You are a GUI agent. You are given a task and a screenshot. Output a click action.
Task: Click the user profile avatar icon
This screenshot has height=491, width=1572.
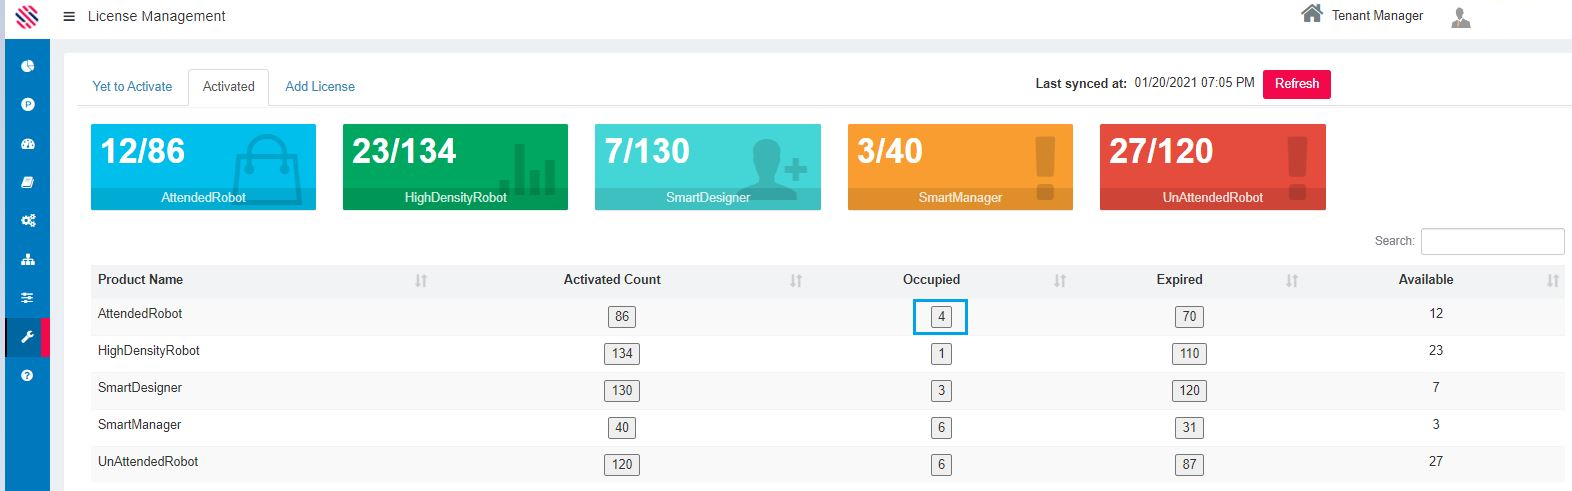1460,17
